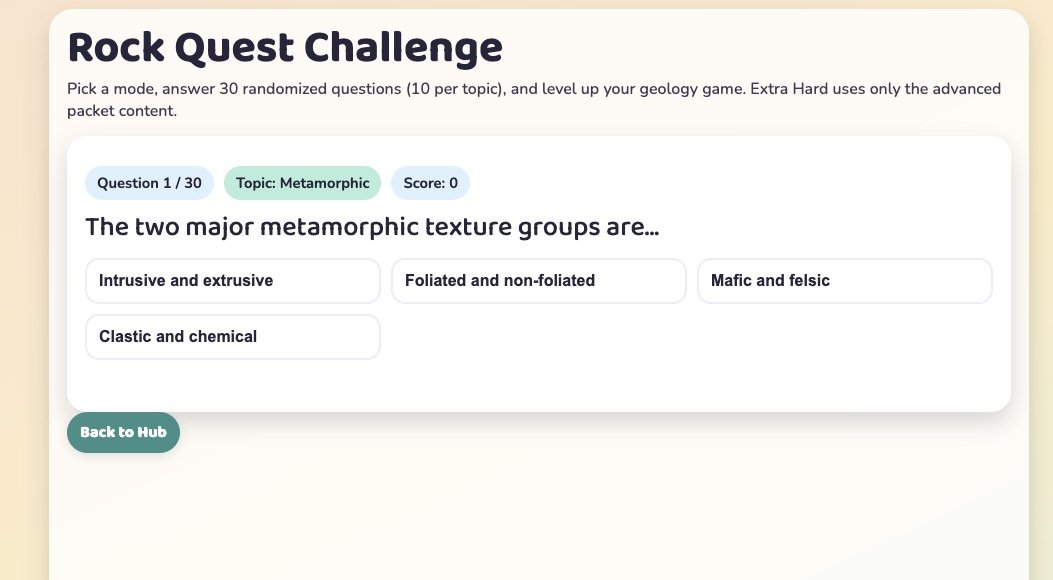Click the Rock Quest Challenge title
Viewport: 1053px width, 580px height.
(285, 46)
